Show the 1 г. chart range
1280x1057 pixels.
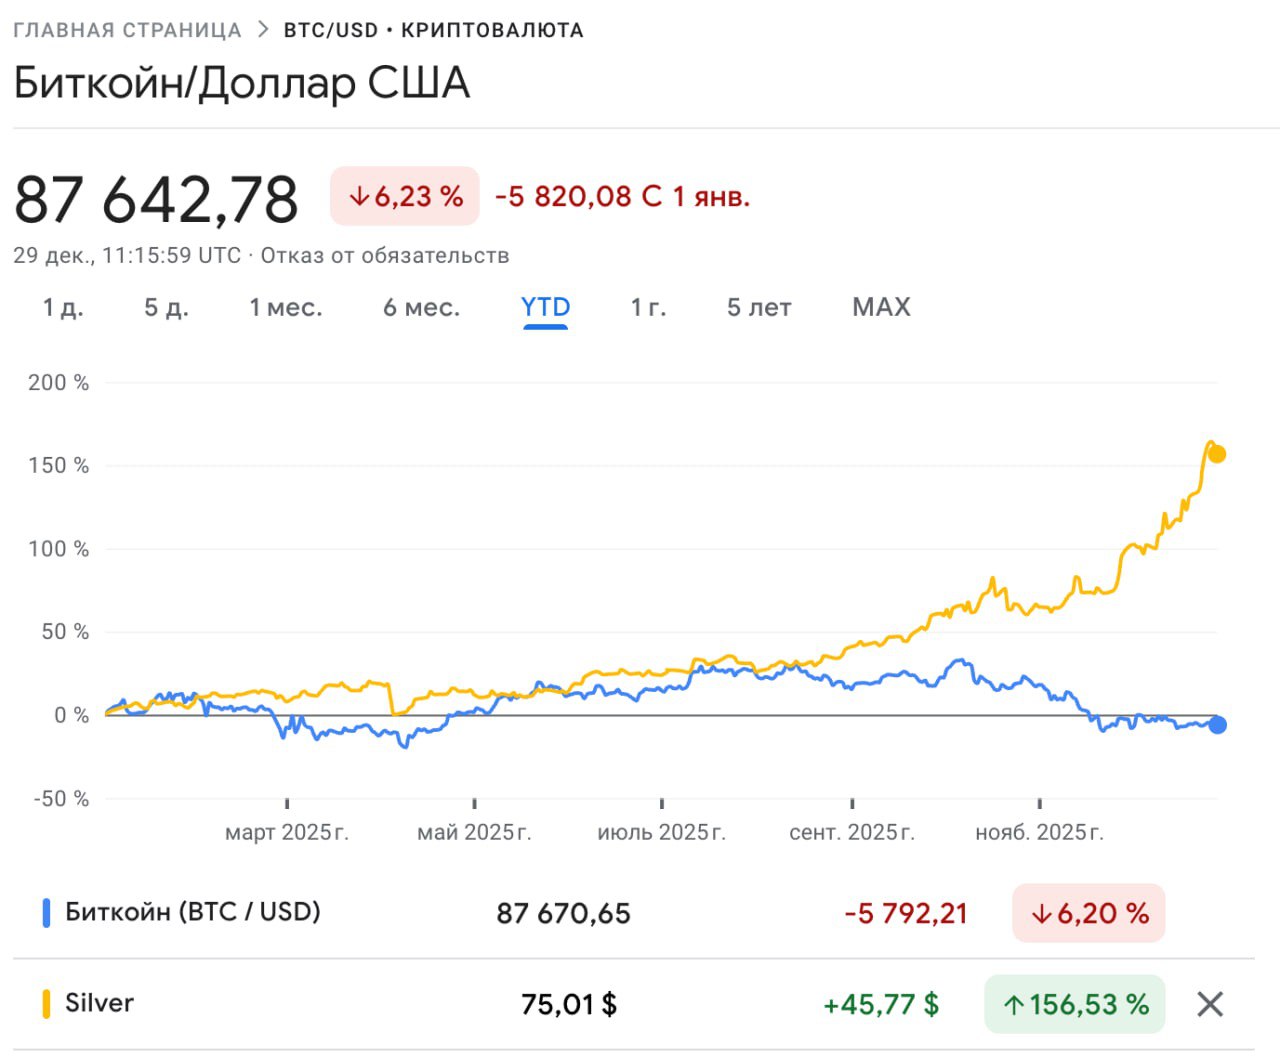click(x=648, y=308)
